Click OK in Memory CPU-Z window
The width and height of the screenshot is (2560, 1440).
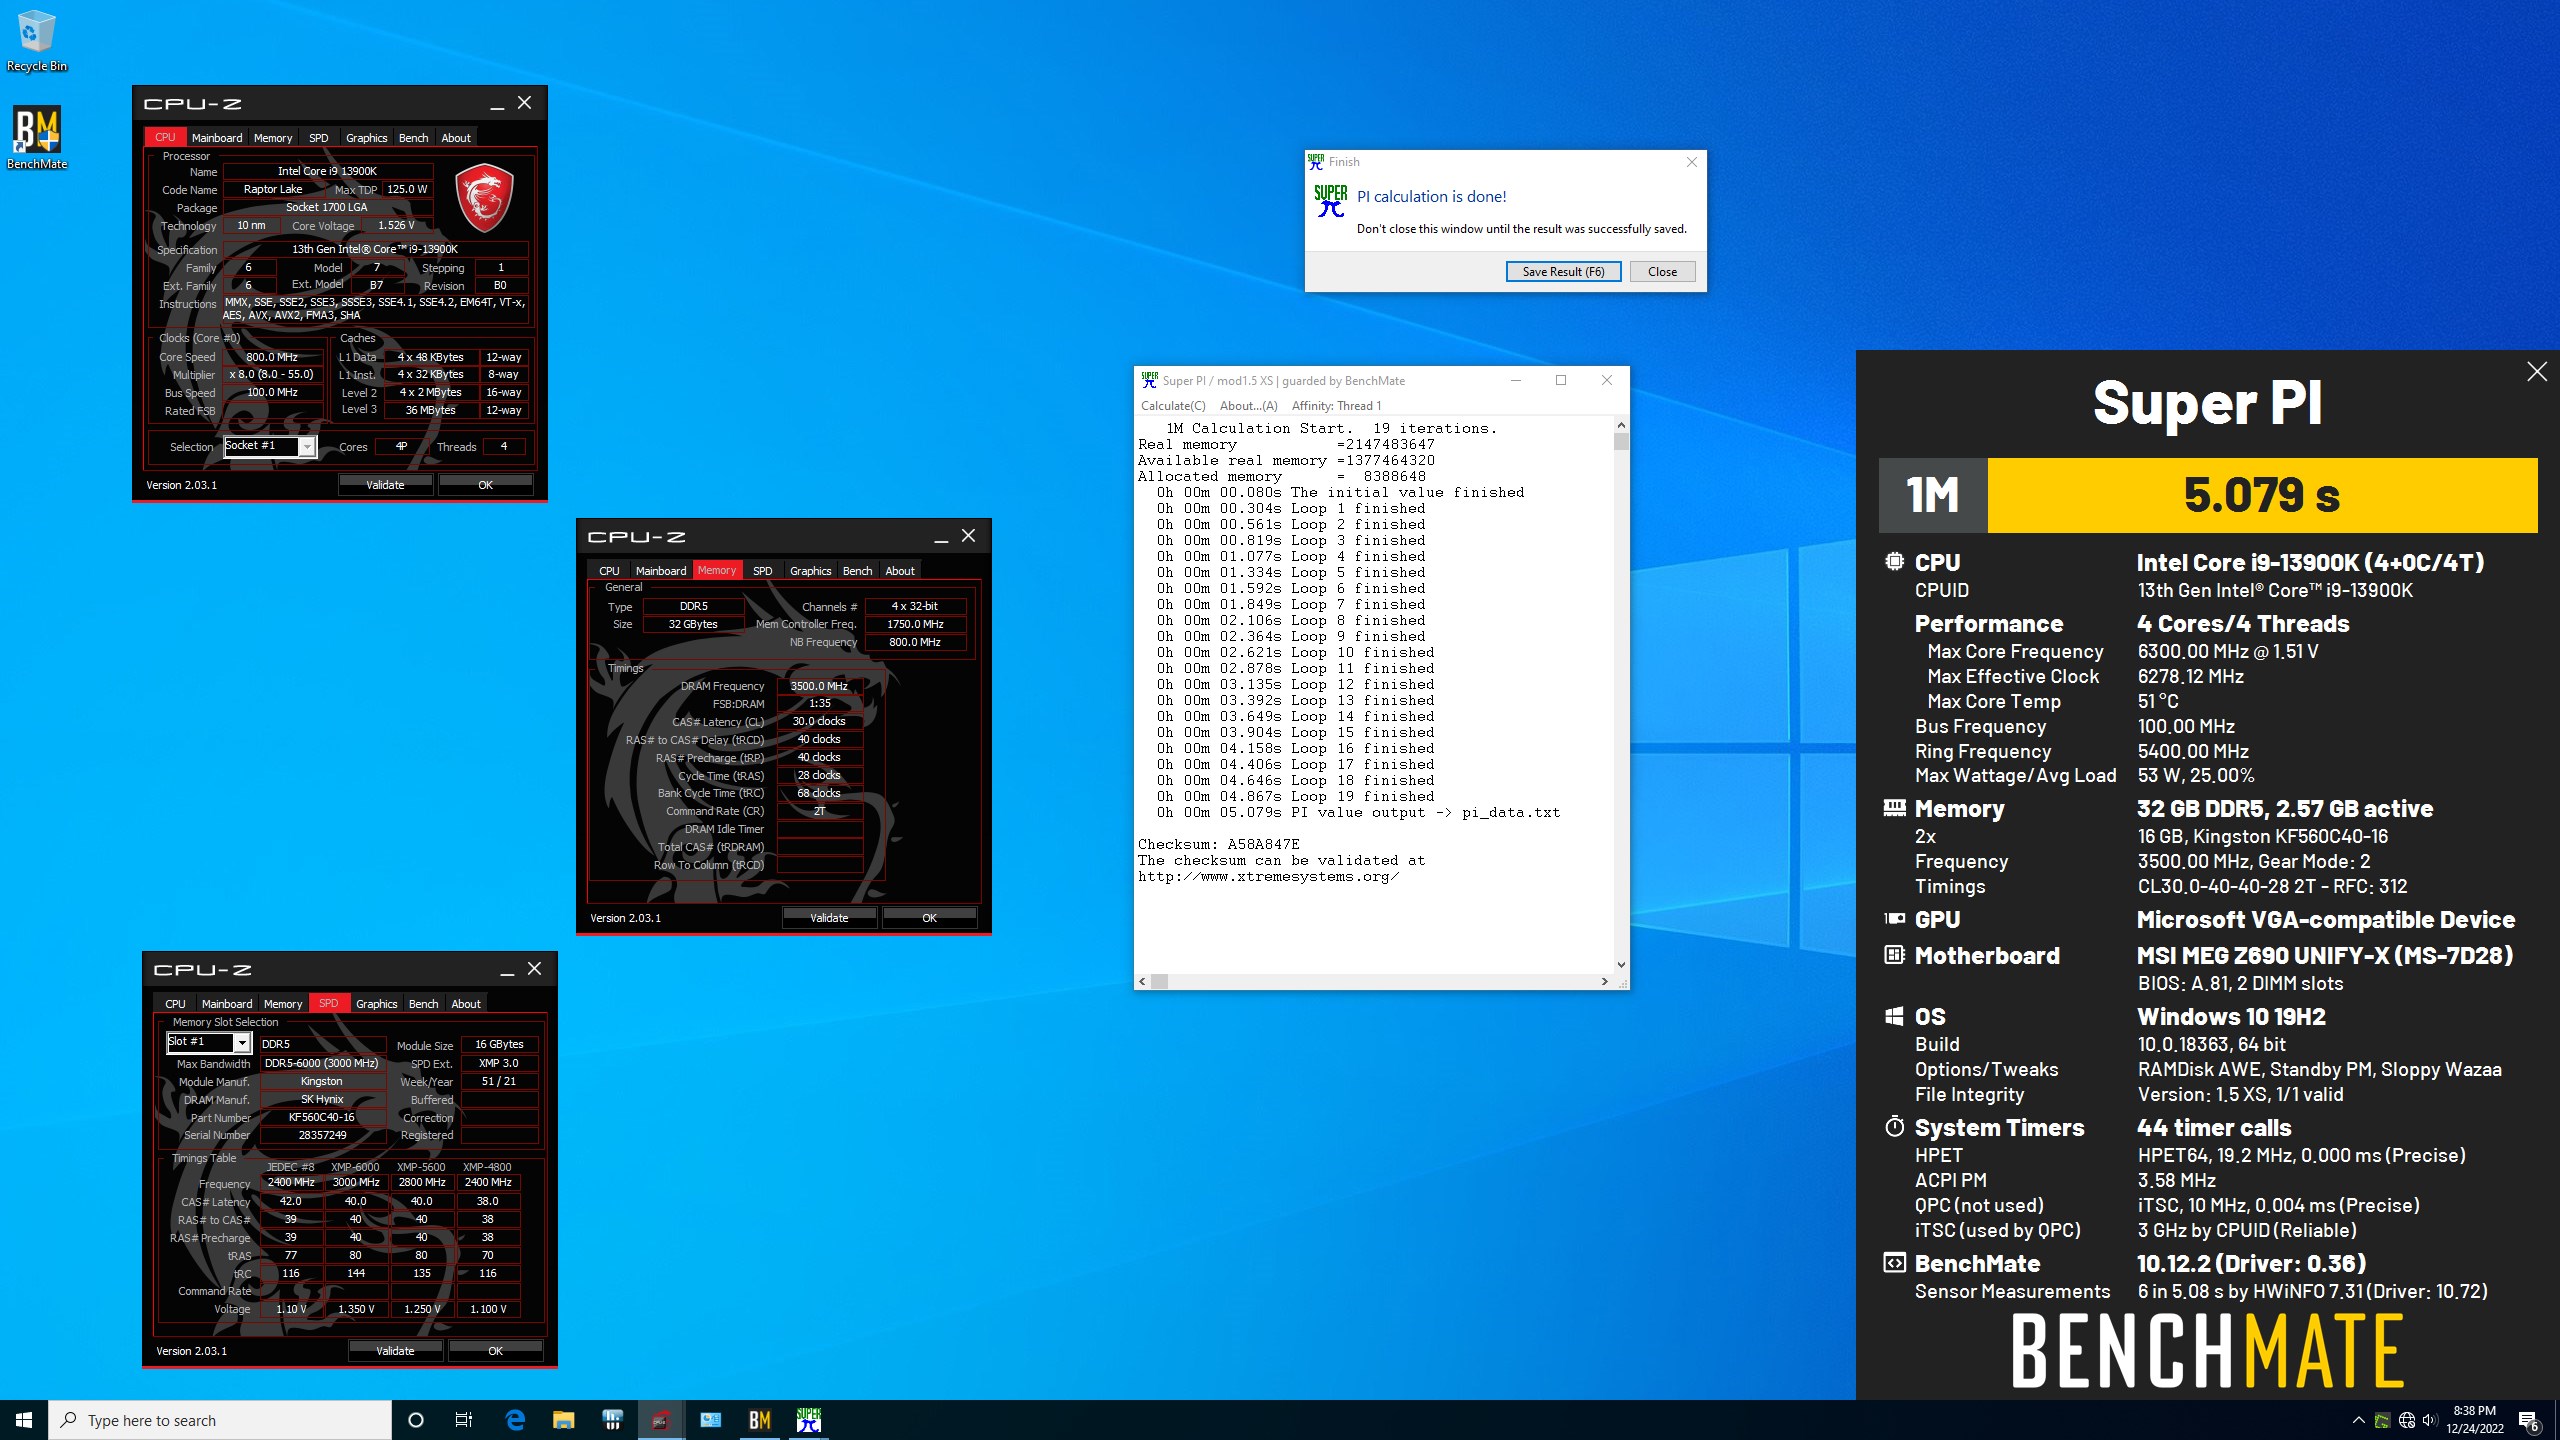(929, 918)
